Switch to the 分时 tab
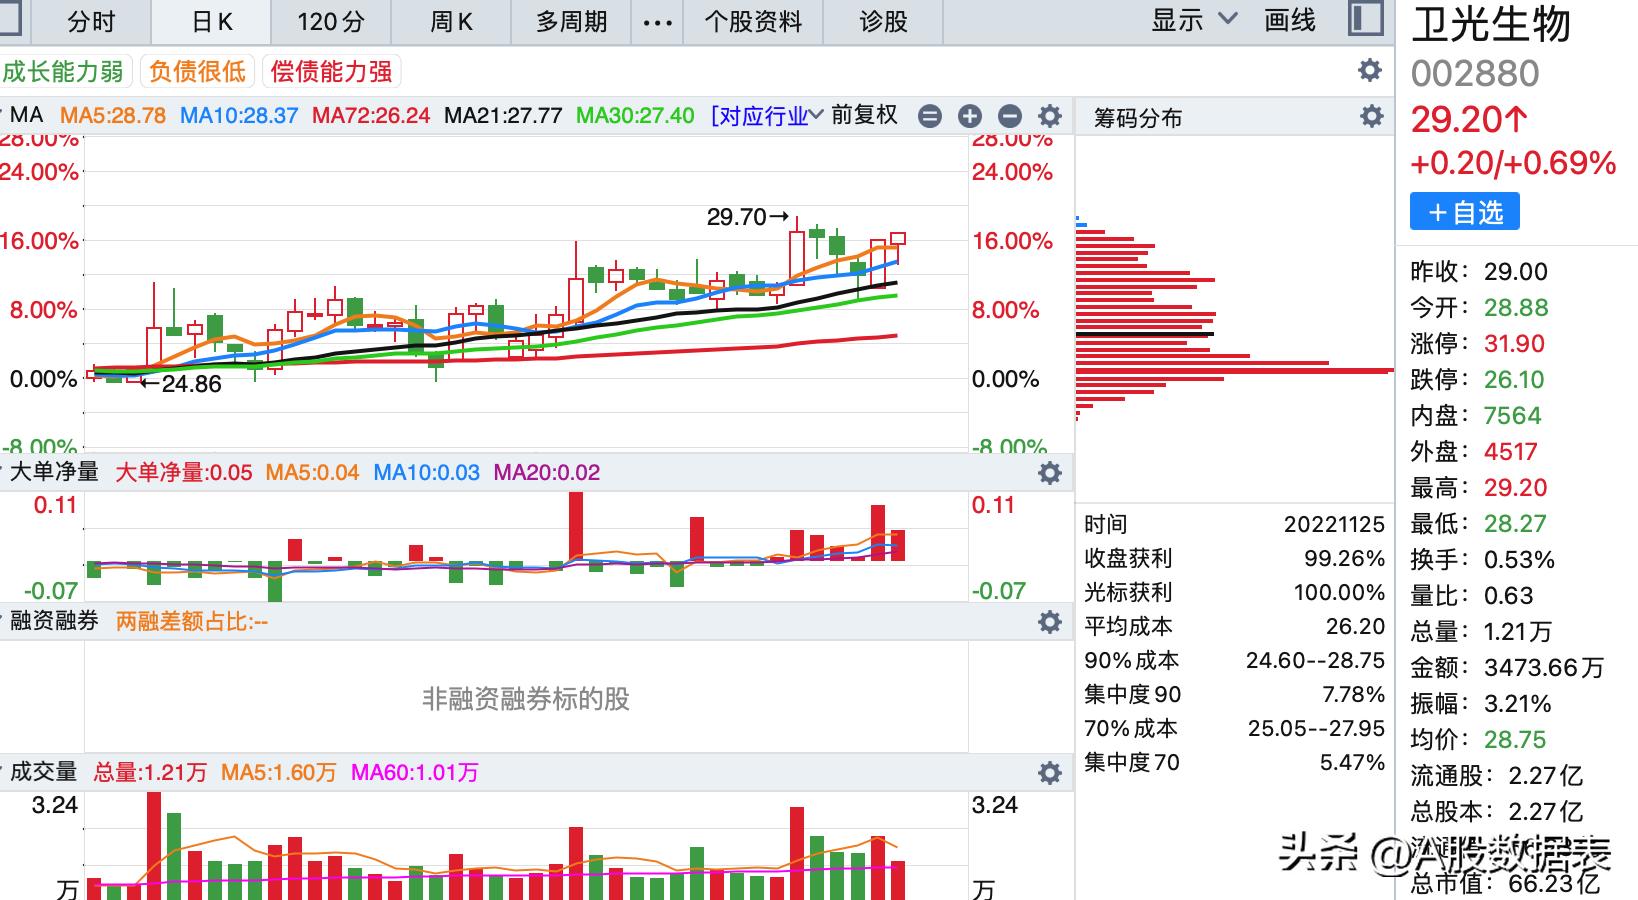The width and height of the screenshot is (1638, 900). pos(91,22)
